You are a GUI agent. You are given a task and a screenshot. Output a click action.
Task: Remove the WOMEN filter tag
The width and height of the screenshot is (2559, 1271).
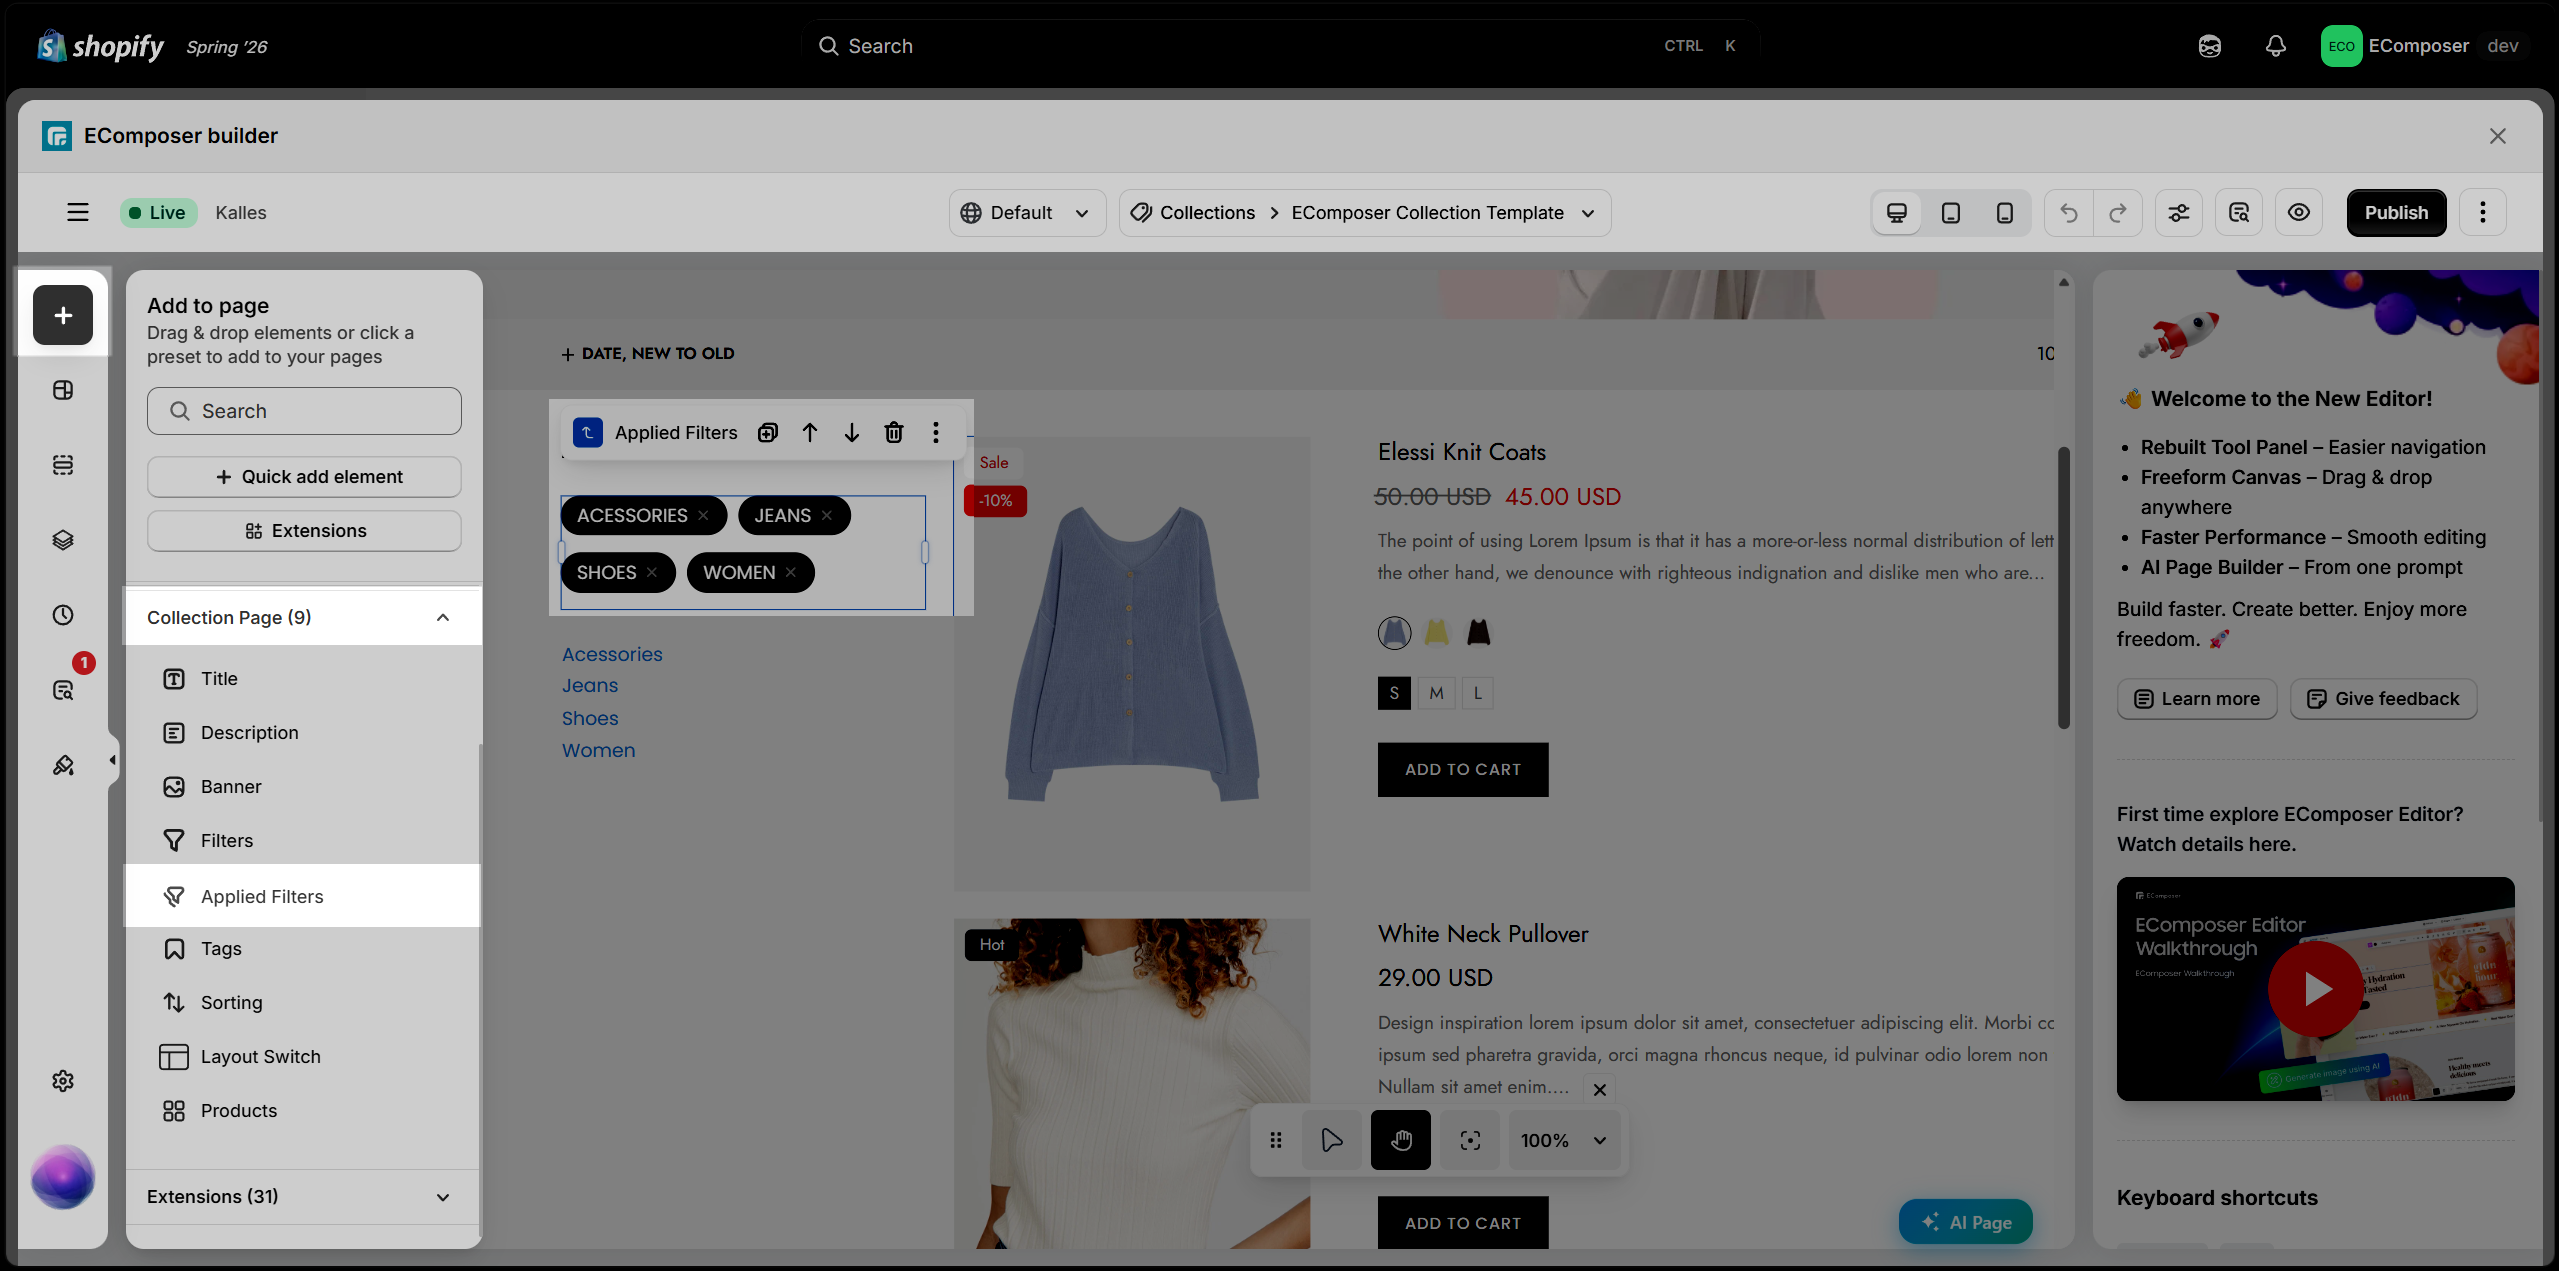point(791,572)
